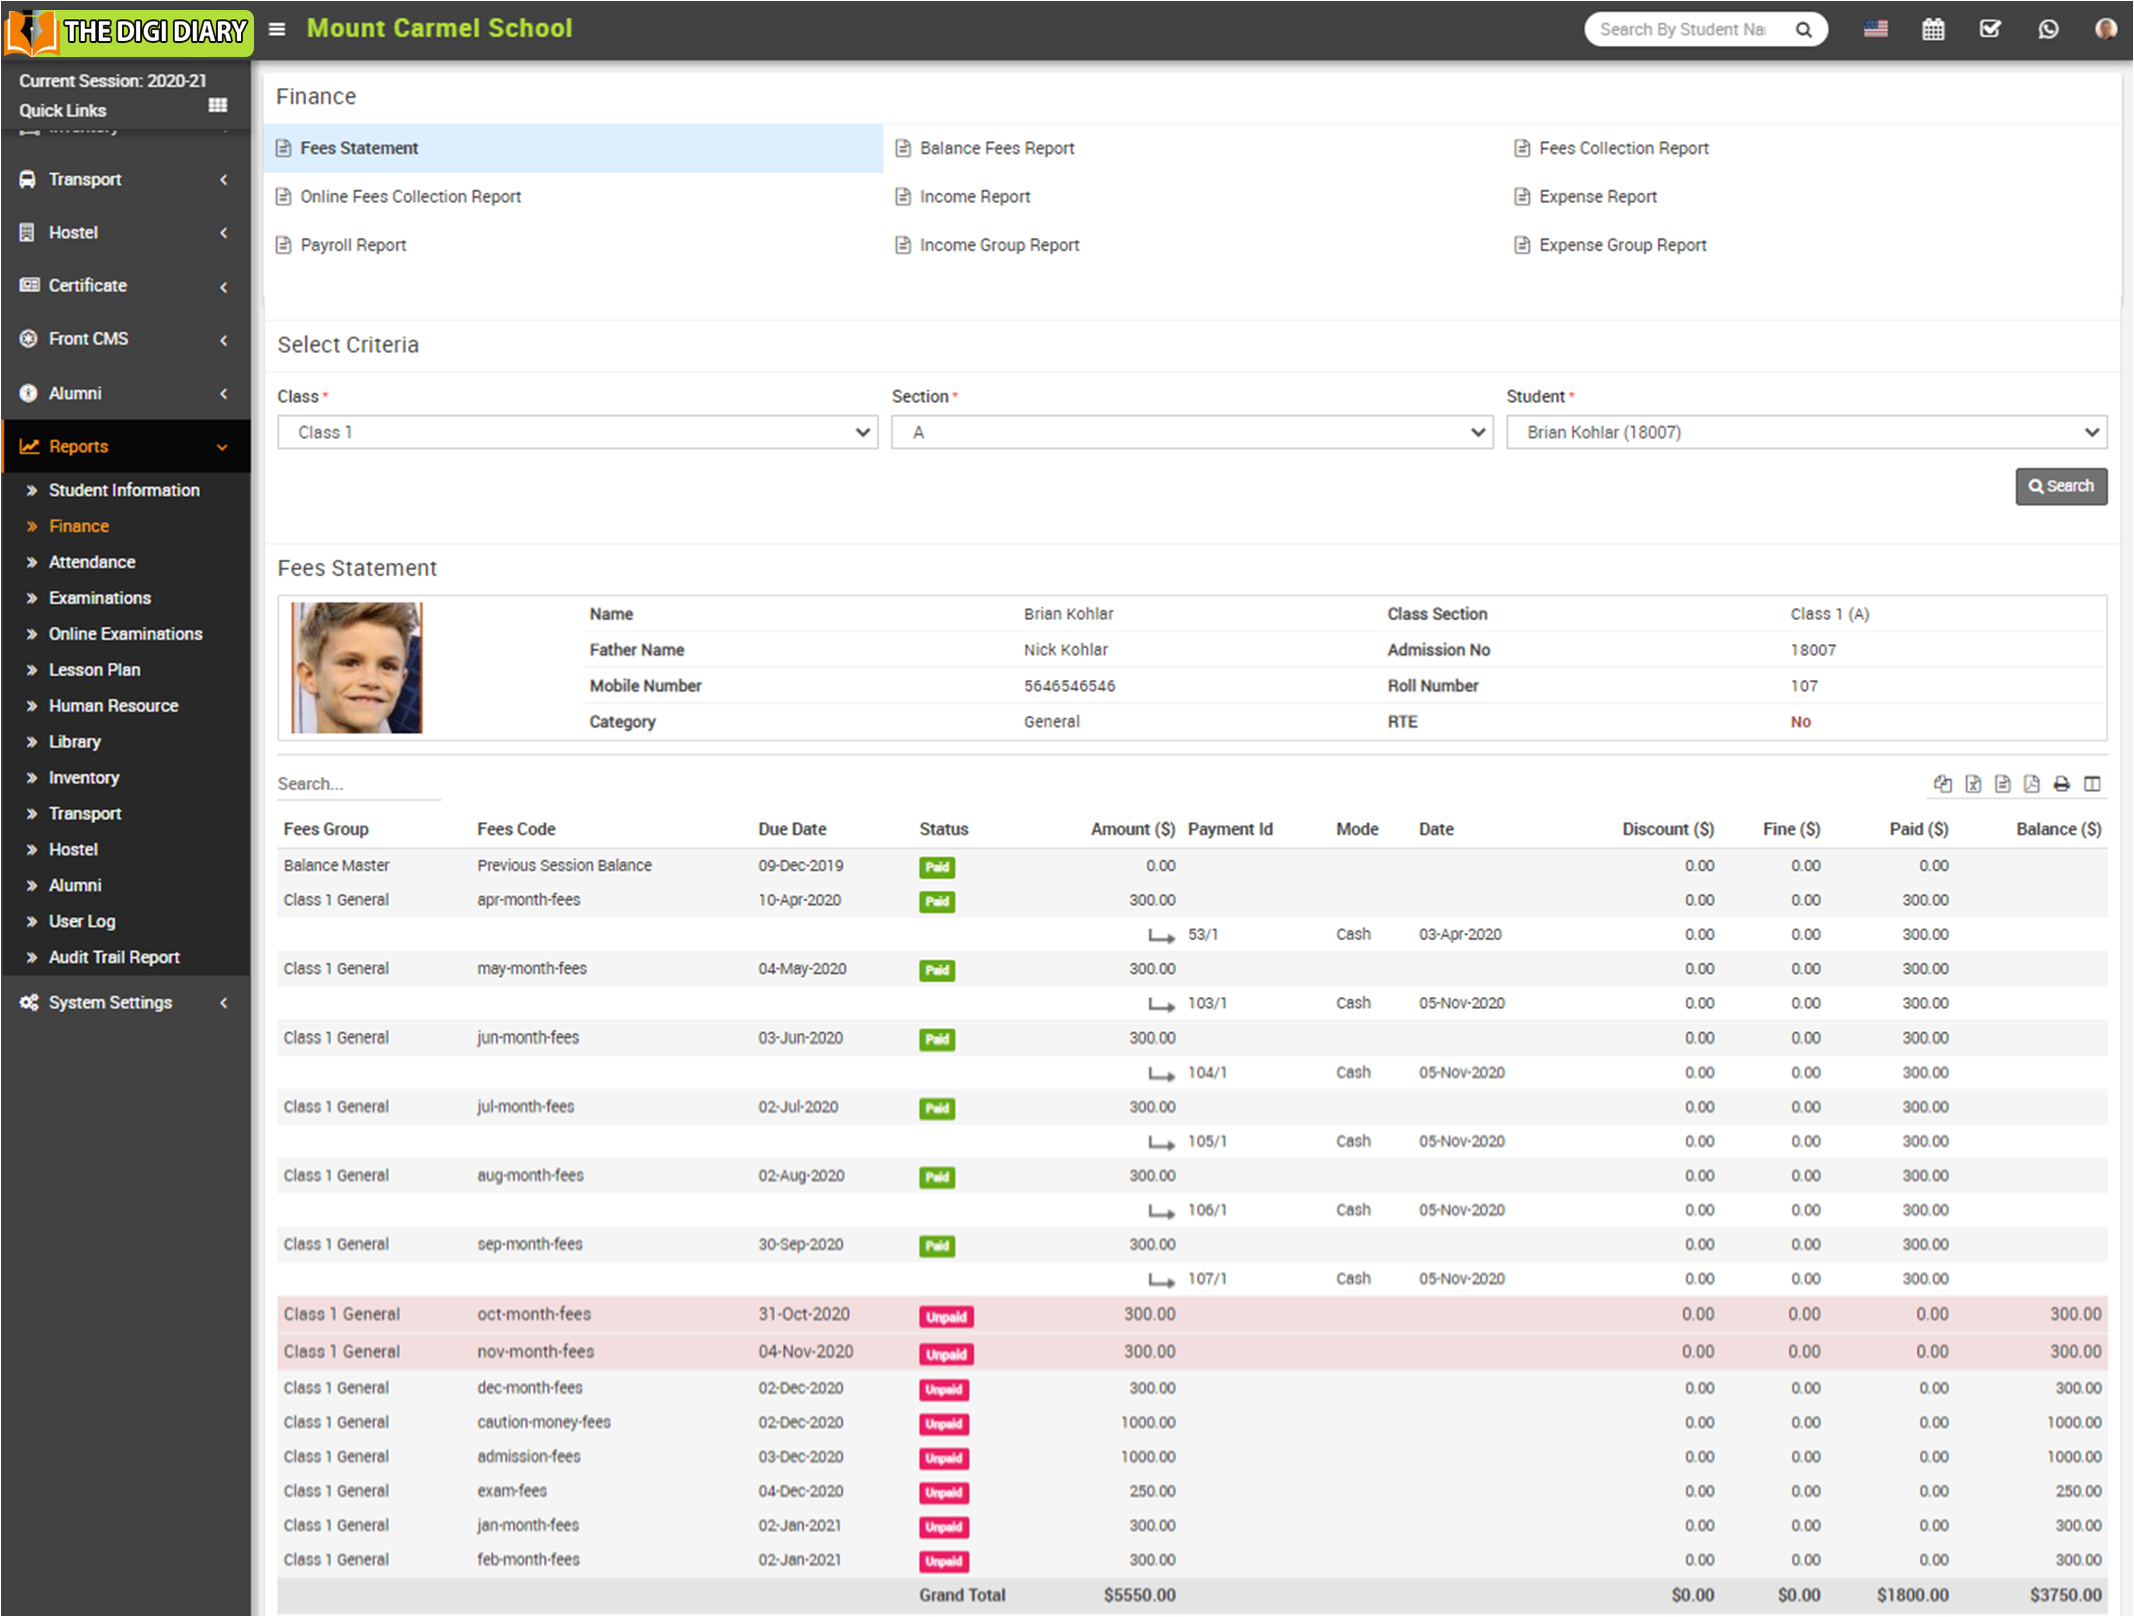Collapse the Reports sidebar menu
The width and height of the screenshot is (2134, 1617).
point(125,446)
